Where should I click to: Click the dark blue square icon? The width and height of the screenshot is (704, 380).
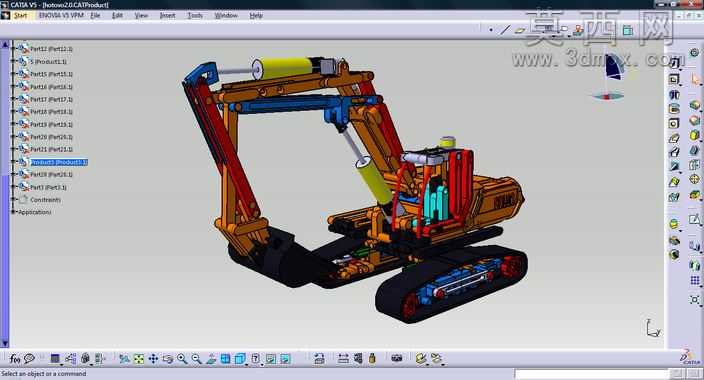55,358
